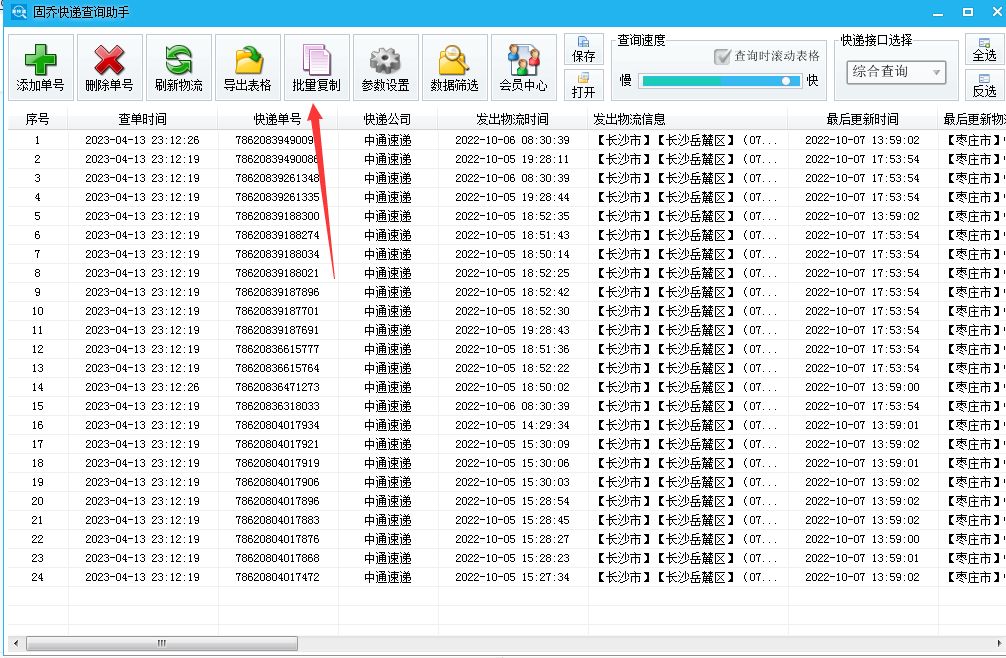Click the 保存 save icon
This screenshot has height=658, width=1006.
point(584,50)
